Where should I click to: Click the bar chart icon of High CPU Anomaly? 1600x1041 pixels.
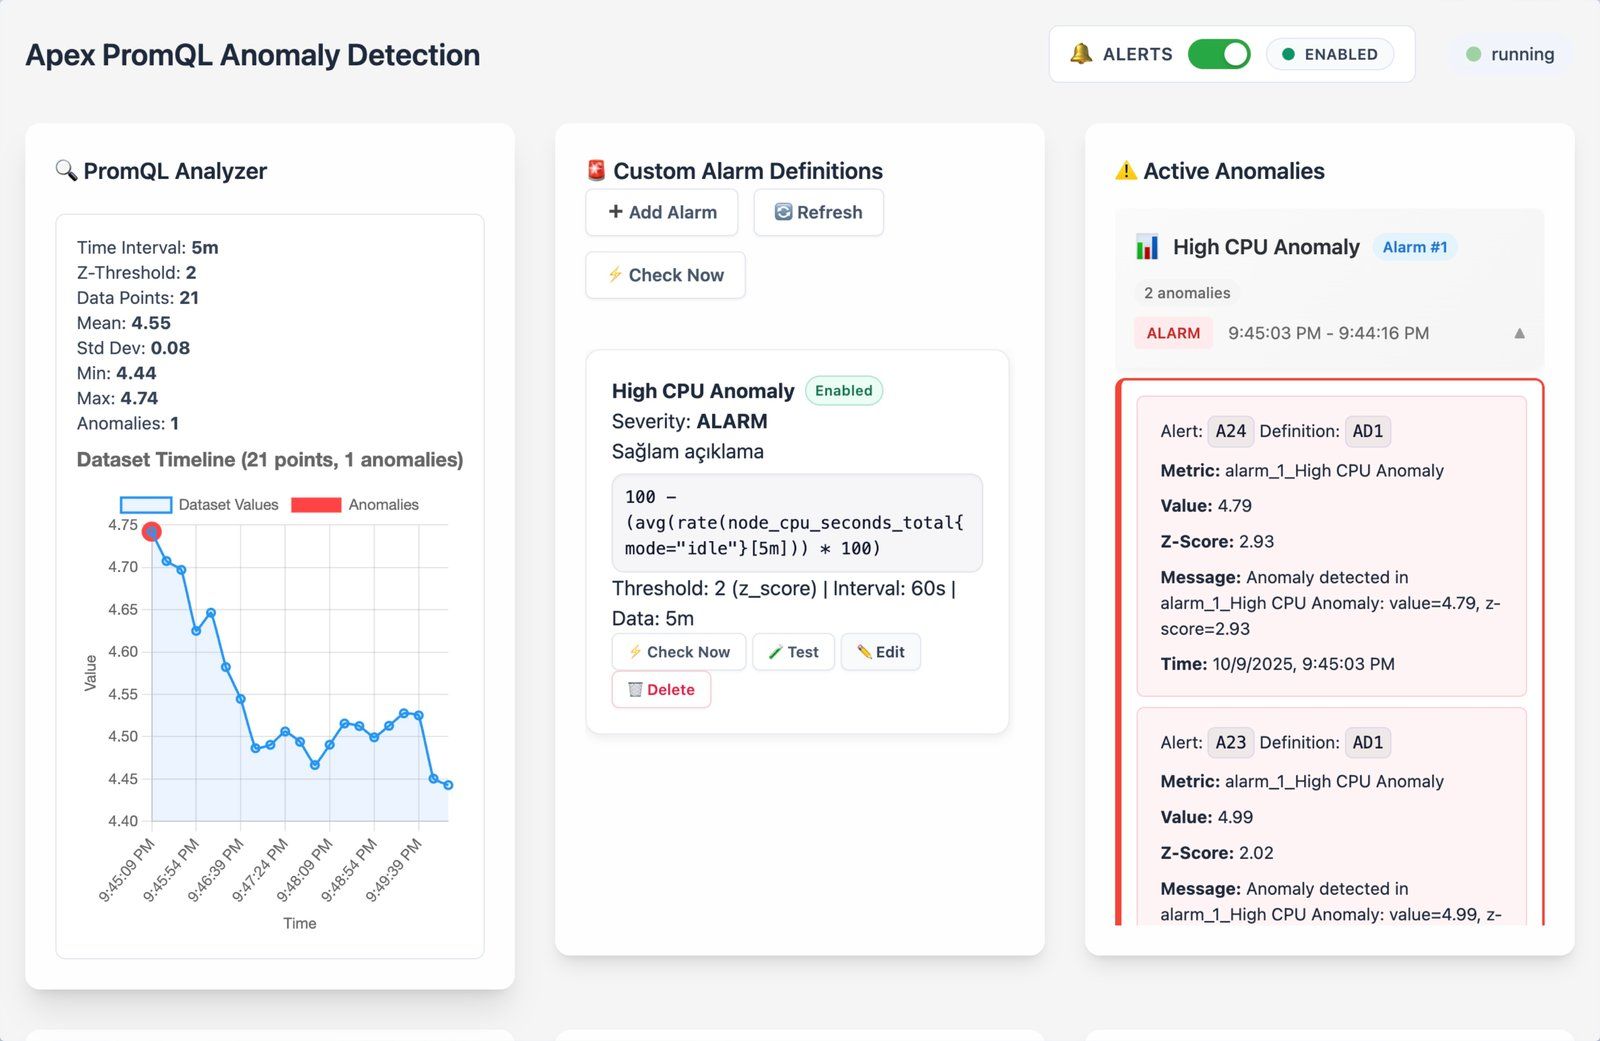(x=1147, y=247)
